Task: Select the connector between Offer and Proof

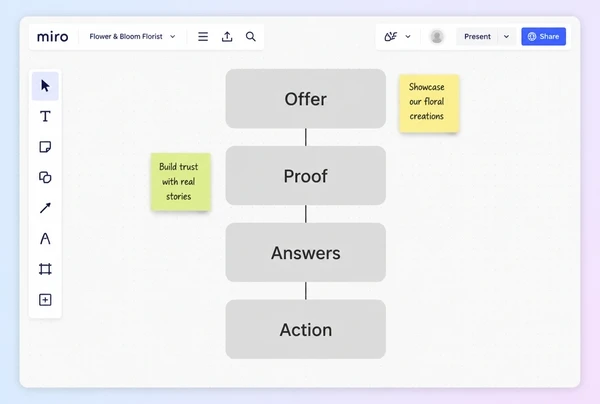Action: pyautogui.click(x=306, y=137)
